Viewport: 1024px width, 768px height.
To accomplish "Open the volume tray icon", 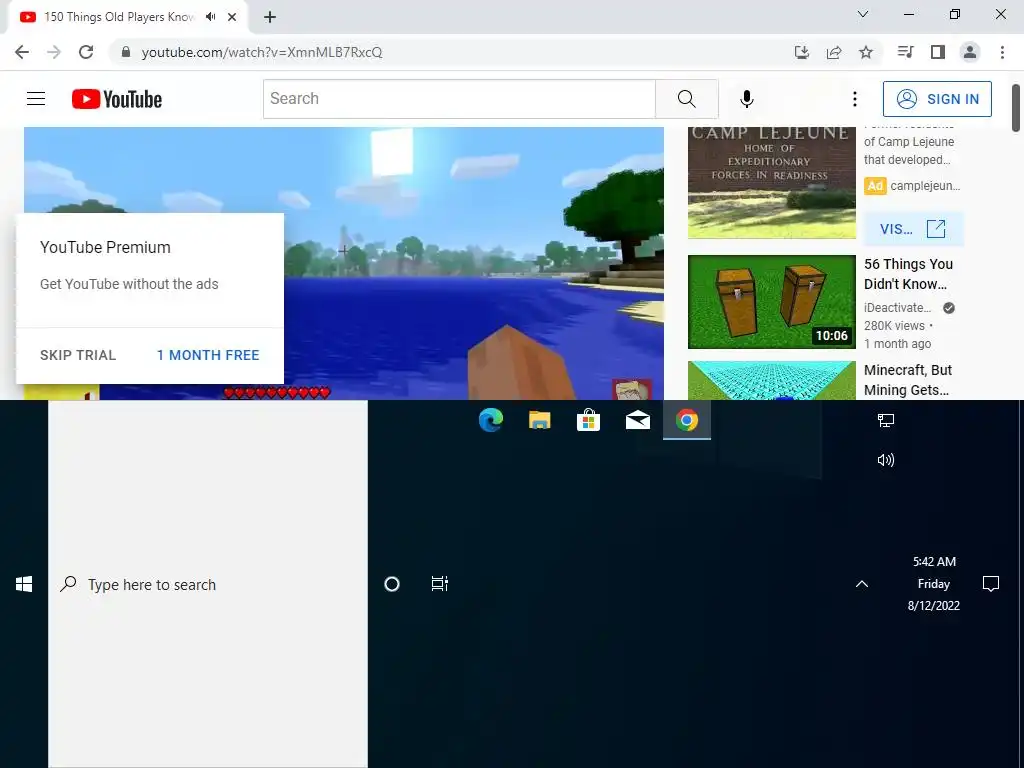I will (886, 460).
